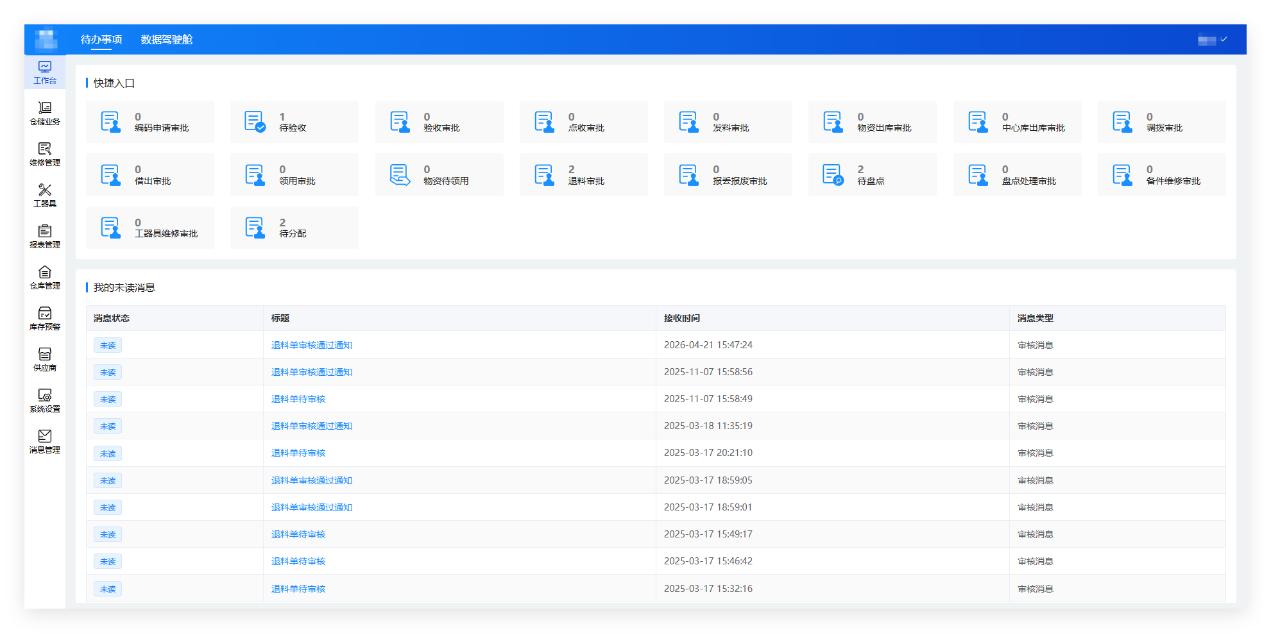This screenshot has width=1271, height=633.
Task: Switch to the 待办事项 tab
Action: click(101, 39)
